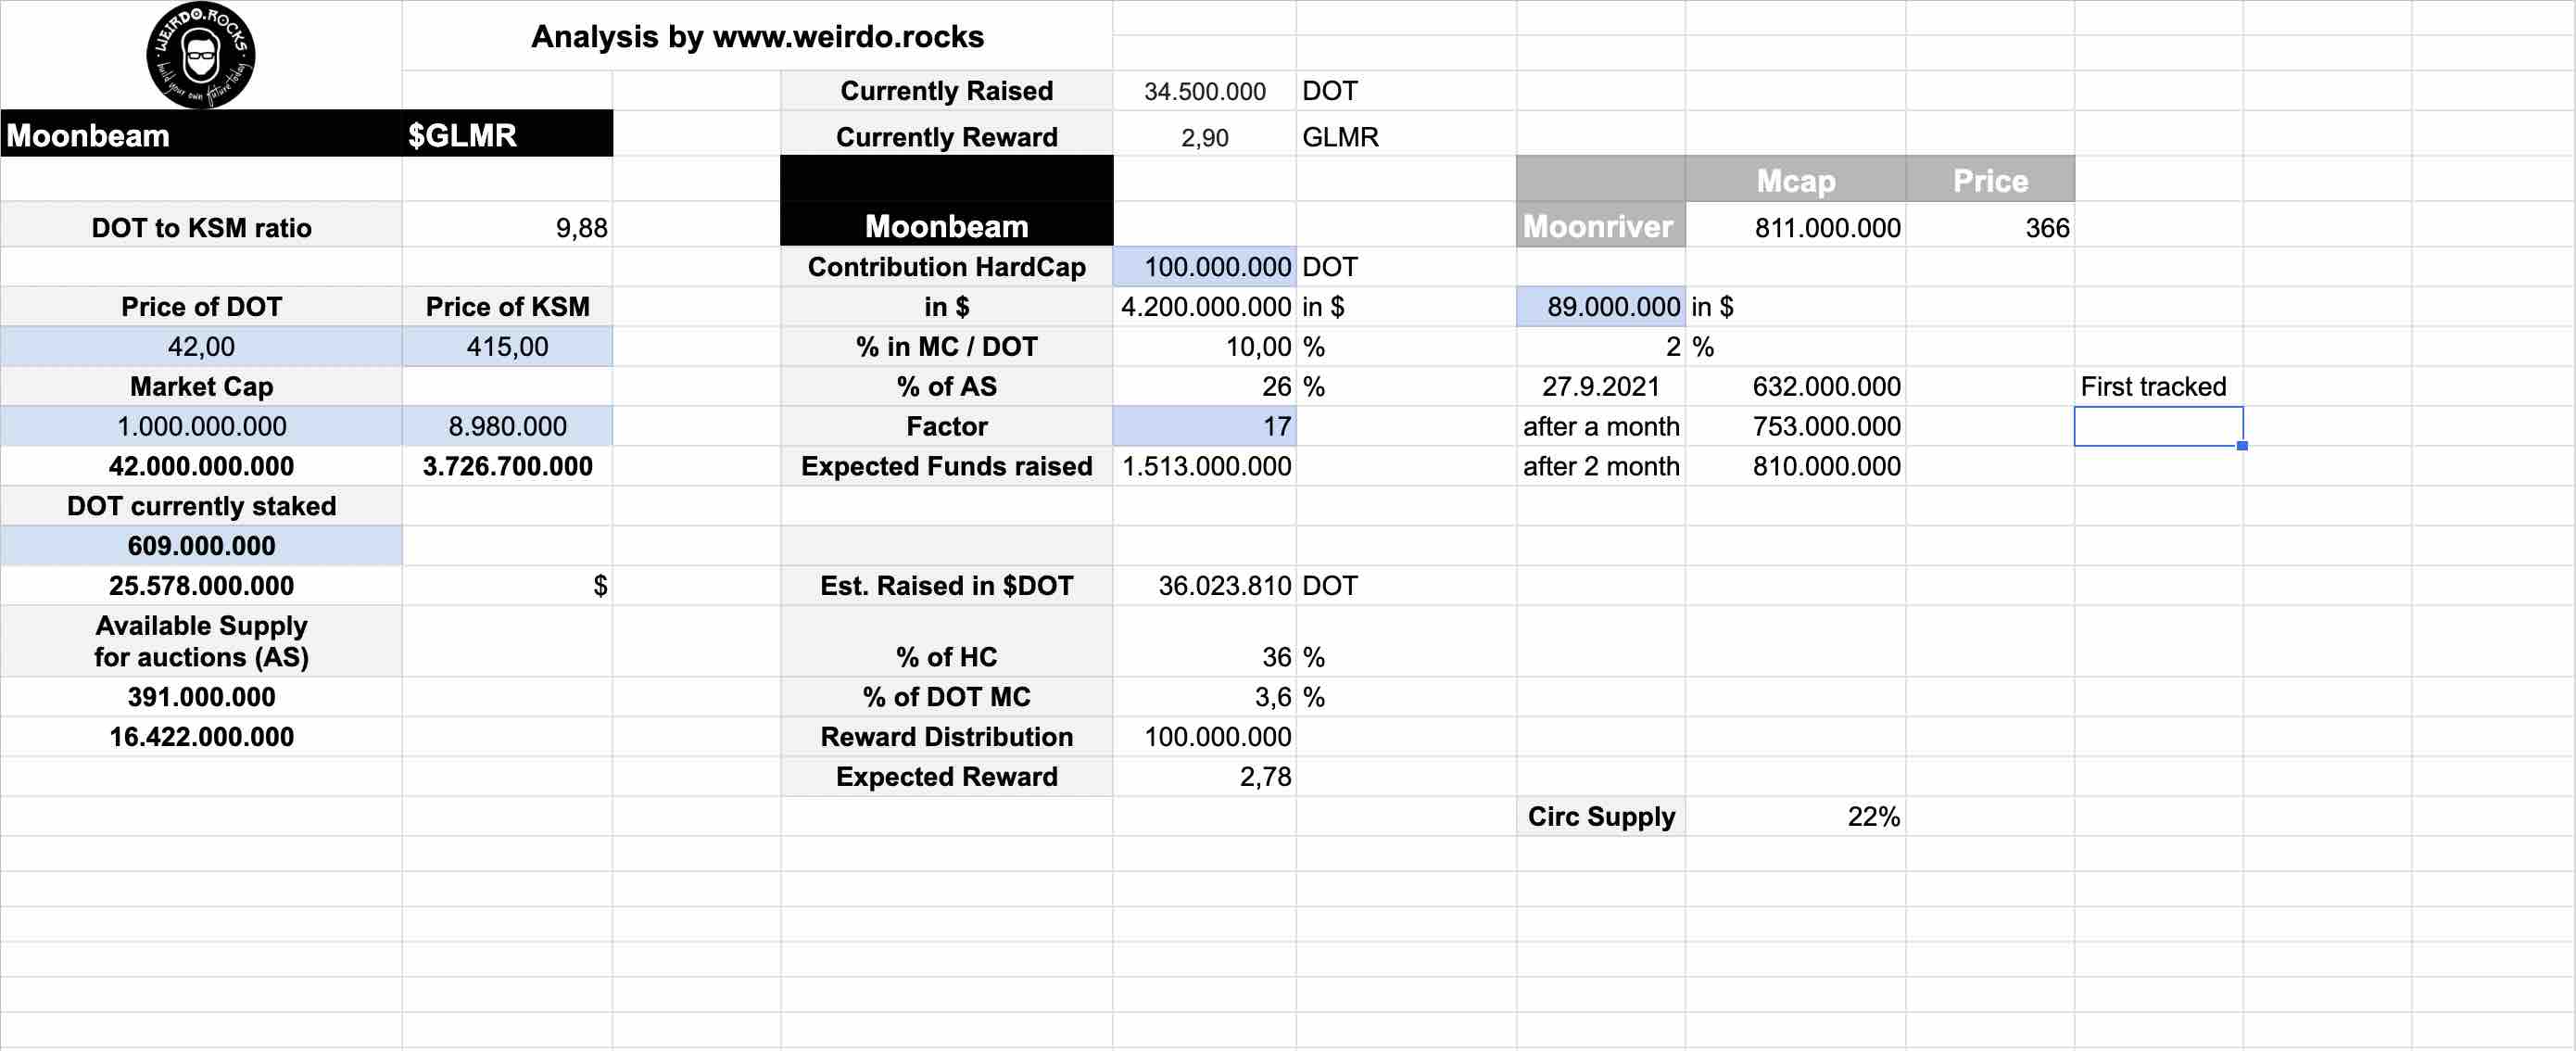Viewport: 2576px width, 1051px height.
Task: Select 'Available Supply for auctions (AS)' cell
Action: 201,641
